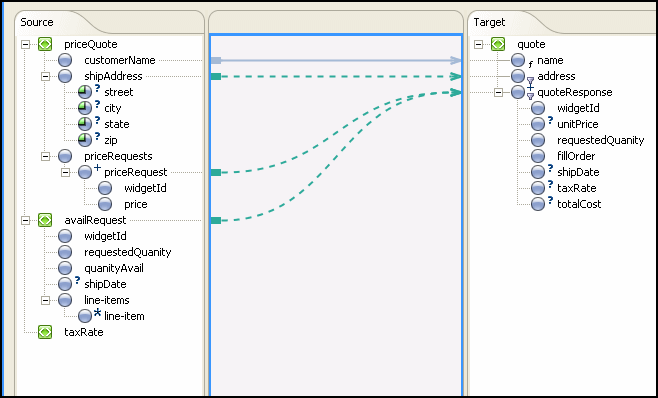
Task: Select widgetId under priceRequest
Action: (145, 189)
